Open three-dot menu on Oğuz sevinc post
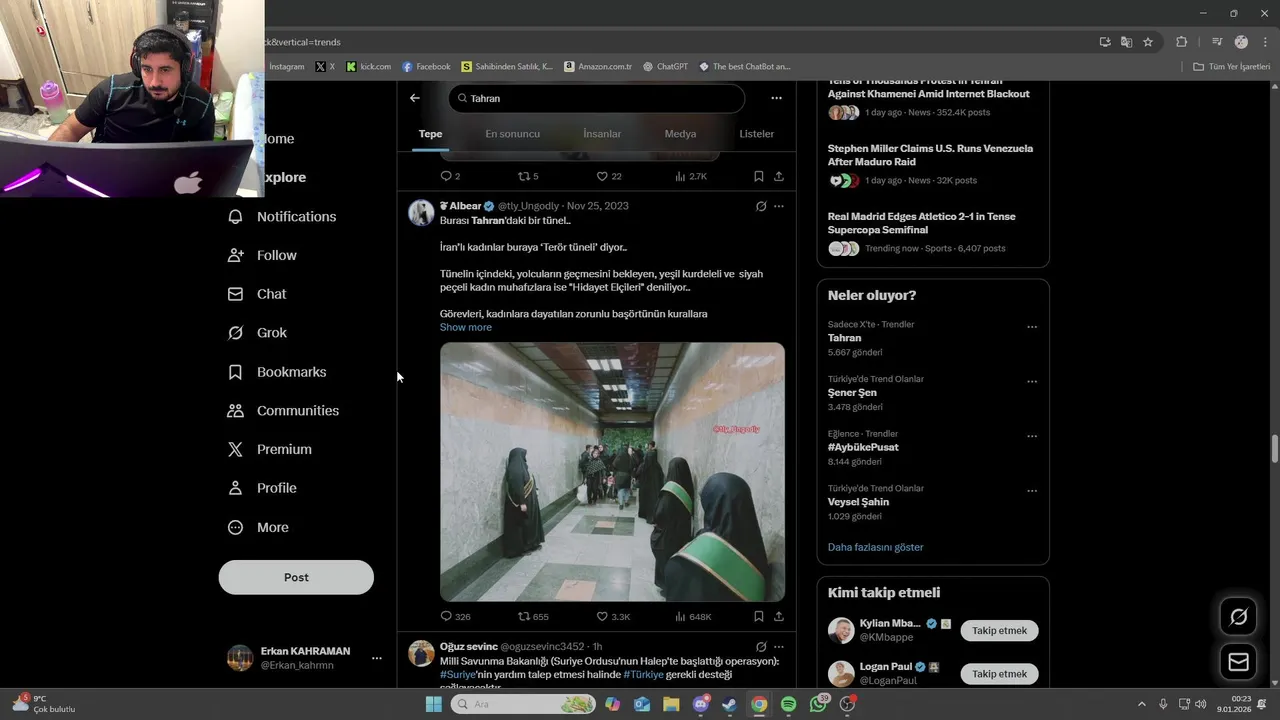 779,647
